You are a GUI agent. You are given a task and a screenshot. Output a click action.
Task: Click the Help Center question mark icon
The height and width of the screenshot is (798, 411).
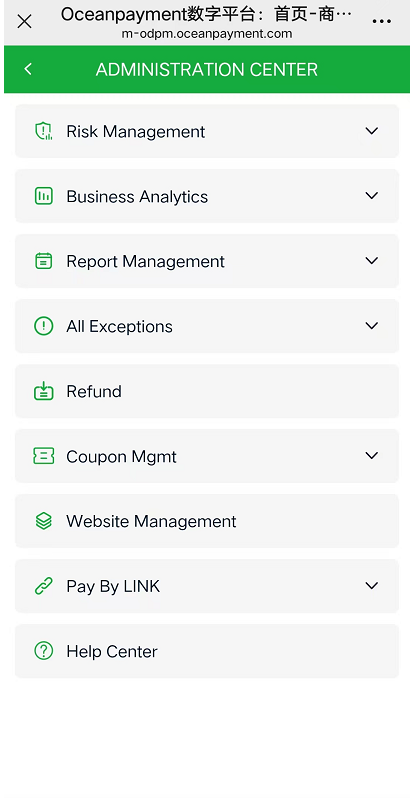click(x=44, y=651)
